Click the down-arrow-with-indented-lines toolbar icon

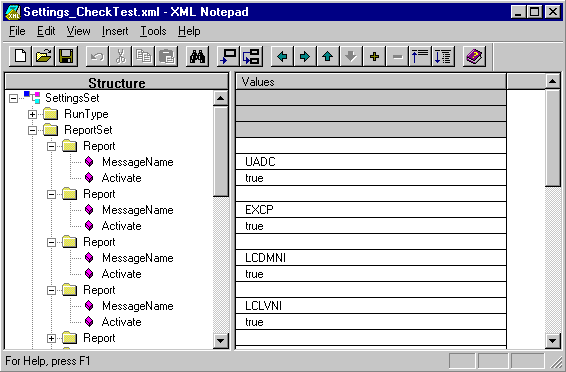tap(443, 56)
